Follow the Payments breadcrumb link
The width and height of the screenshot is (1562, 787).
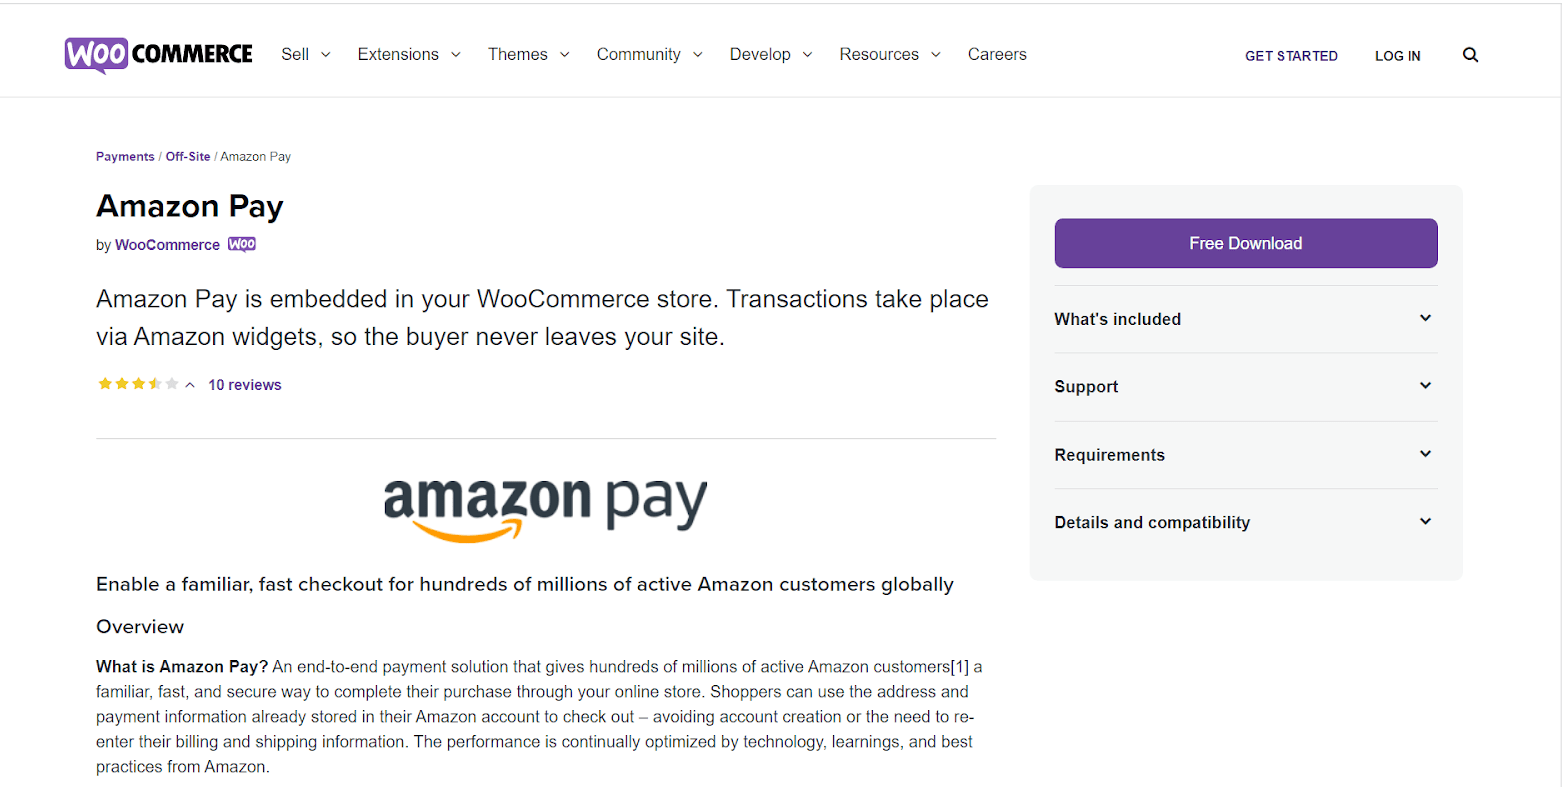coord(125,156)
